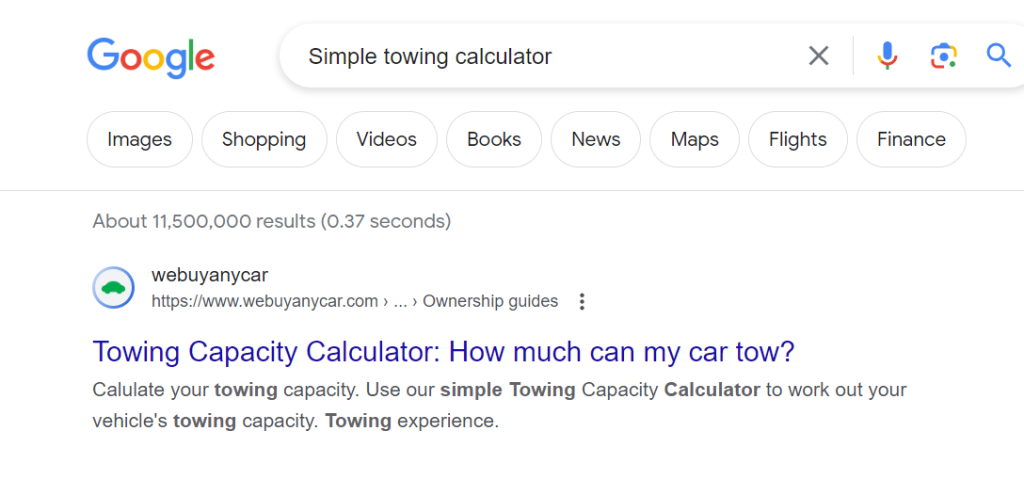This screenshot has width=1024, height=479.
Task: Click the webuyanycar green car favicon
Action: [113, 288]
